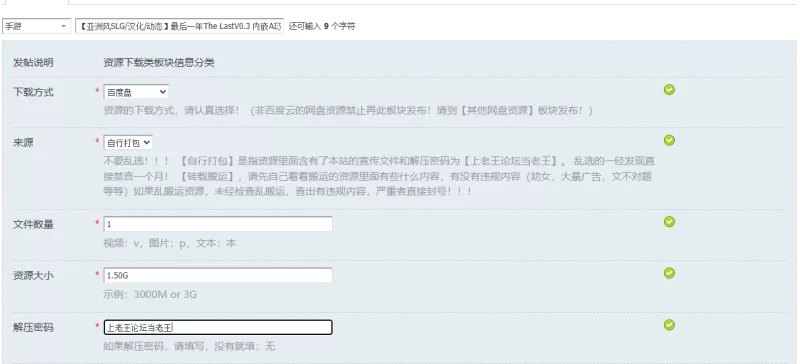The image size is (800, 364).
Task: Click the post title input field
Action: click(x=179, y=26)
